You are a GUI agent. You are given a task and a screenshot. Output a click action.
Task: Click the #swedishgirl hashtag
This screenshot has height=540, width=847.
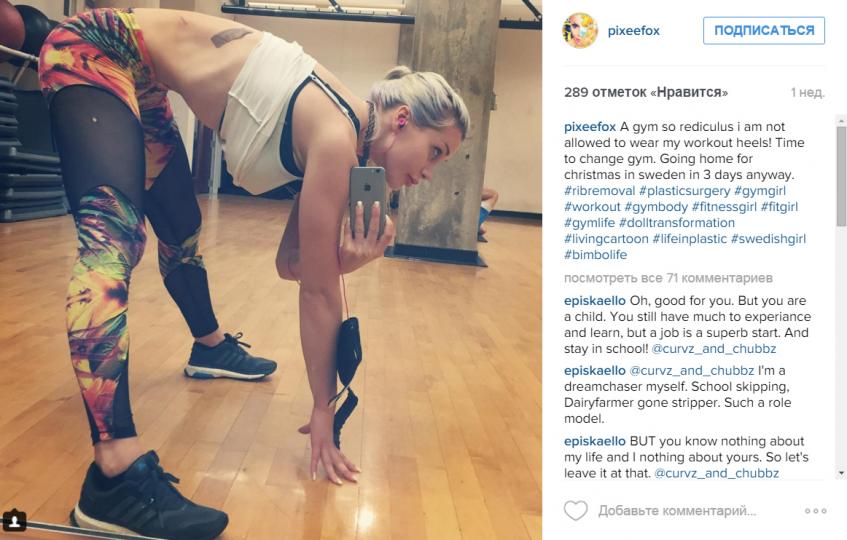coord(768,239)
